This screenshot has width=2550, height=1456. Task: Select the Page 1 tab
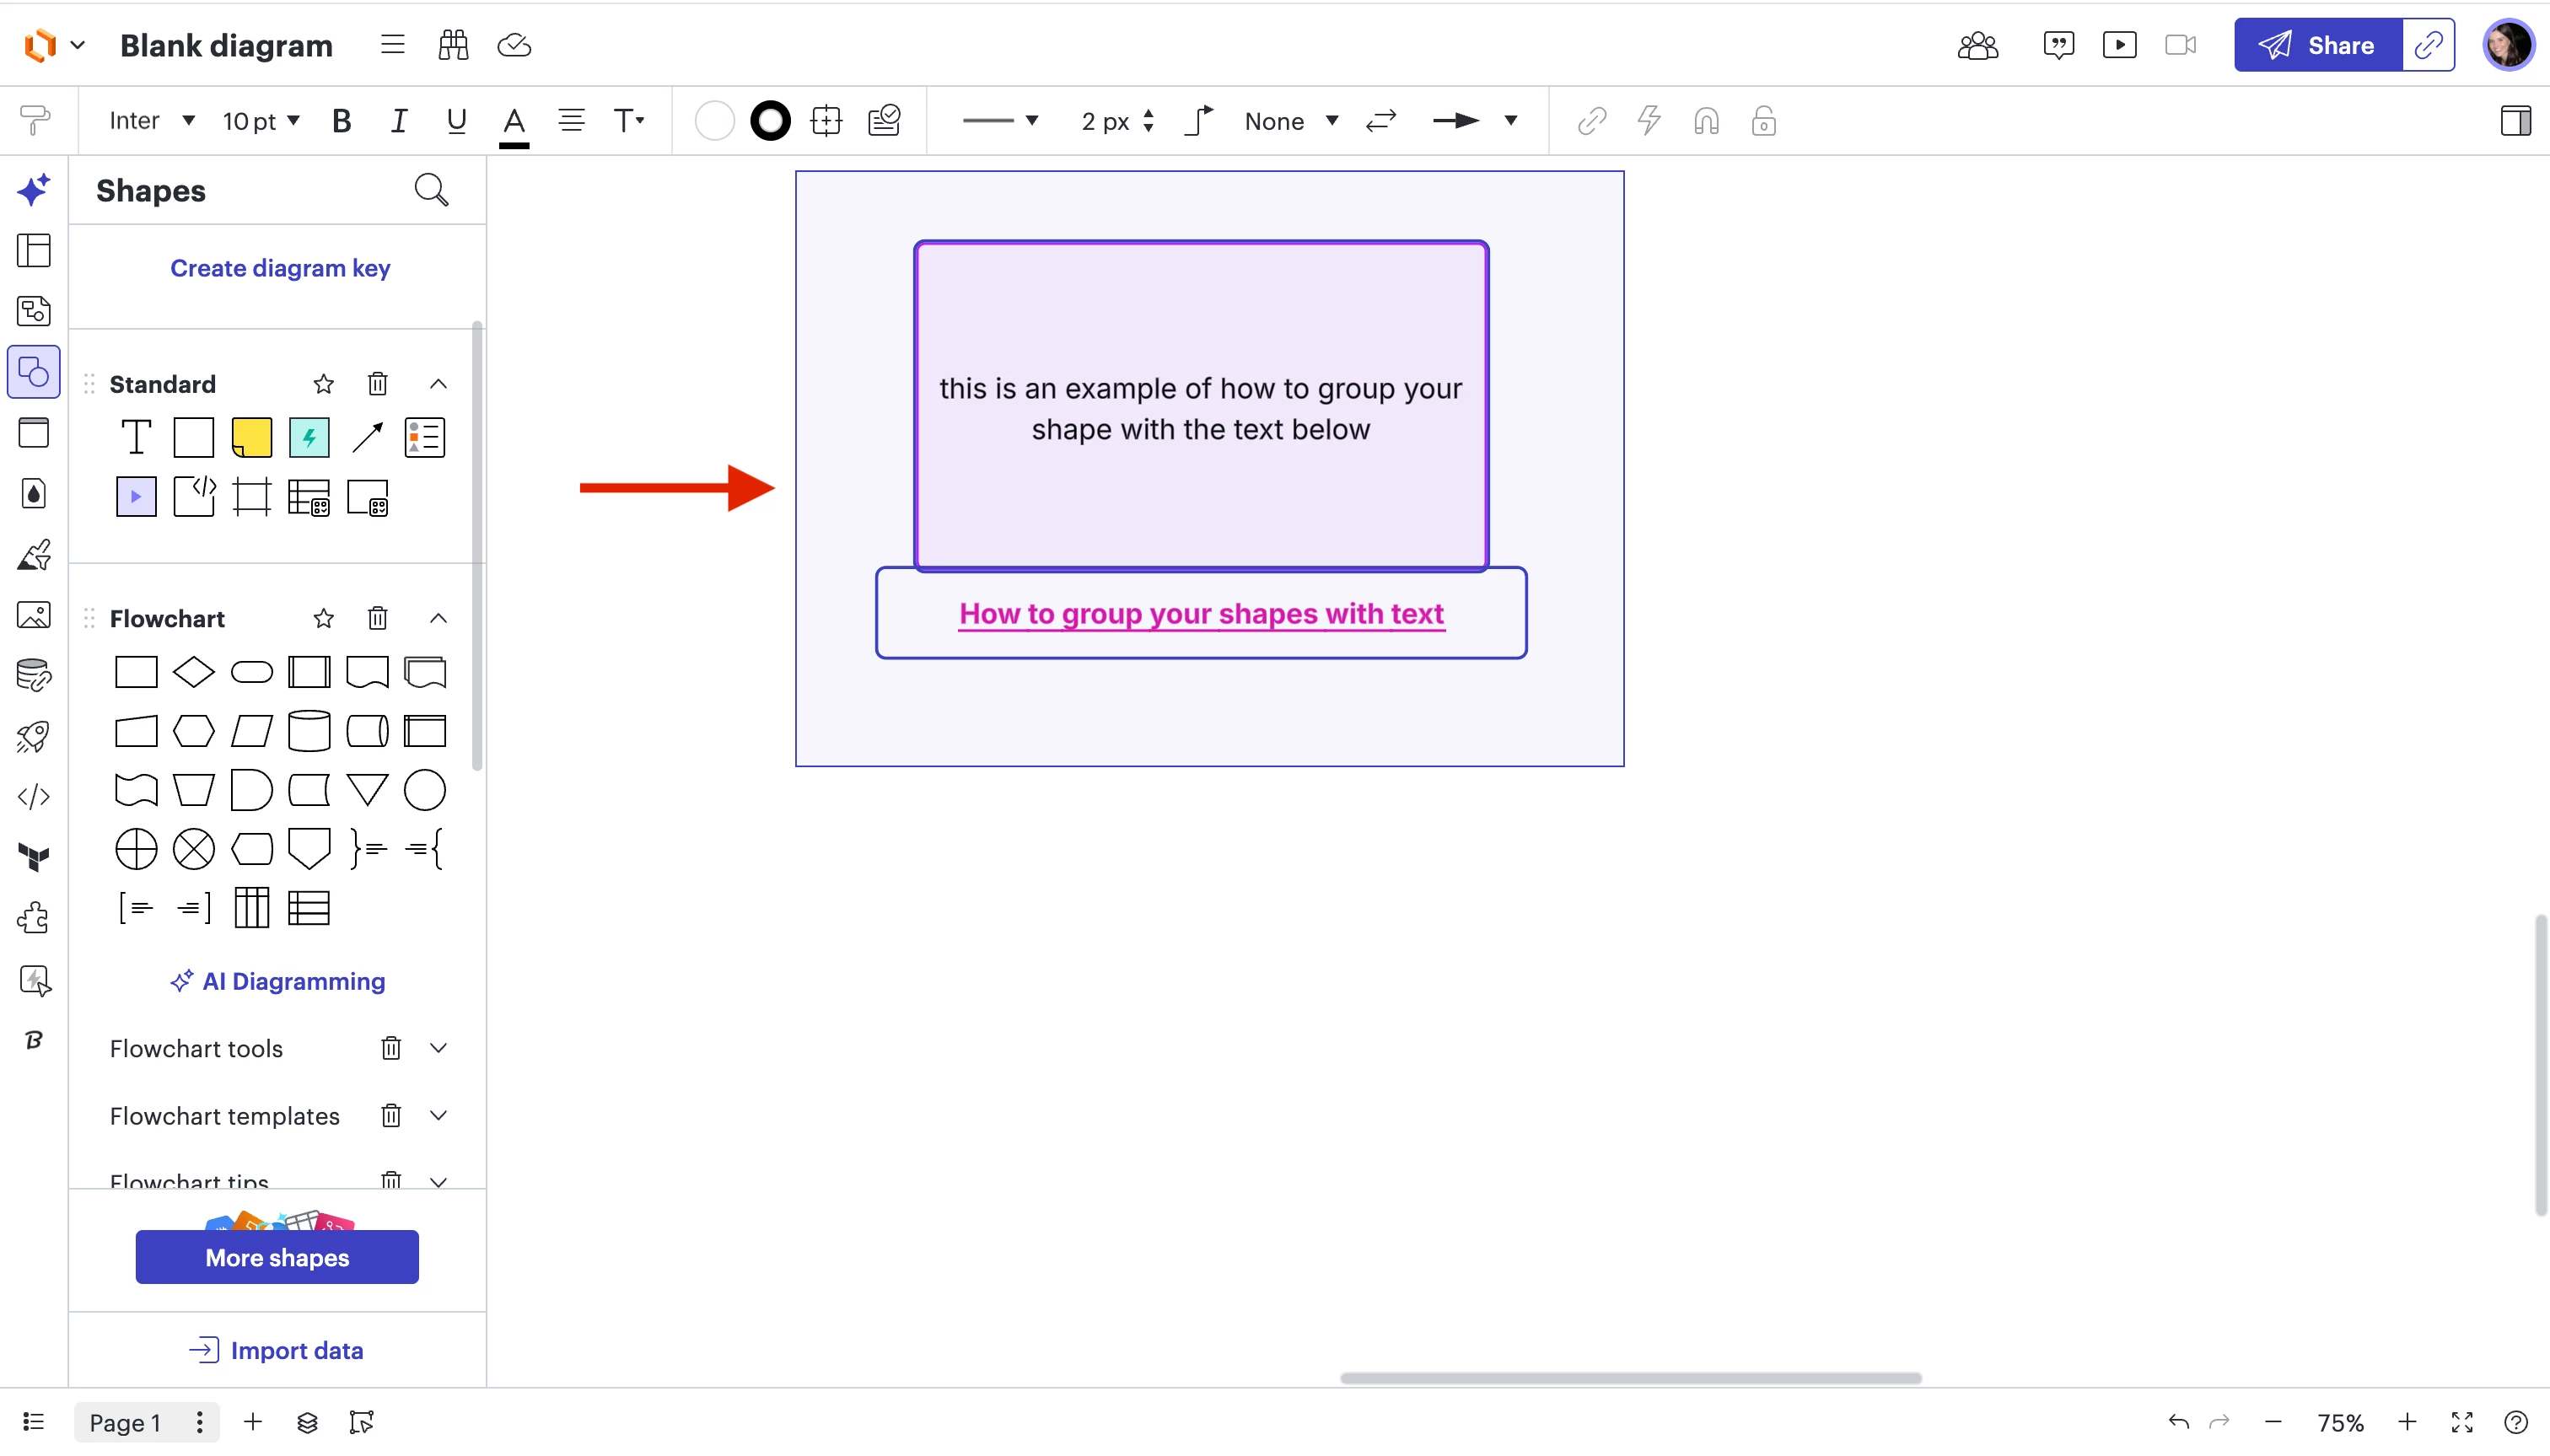[125, 1422]
